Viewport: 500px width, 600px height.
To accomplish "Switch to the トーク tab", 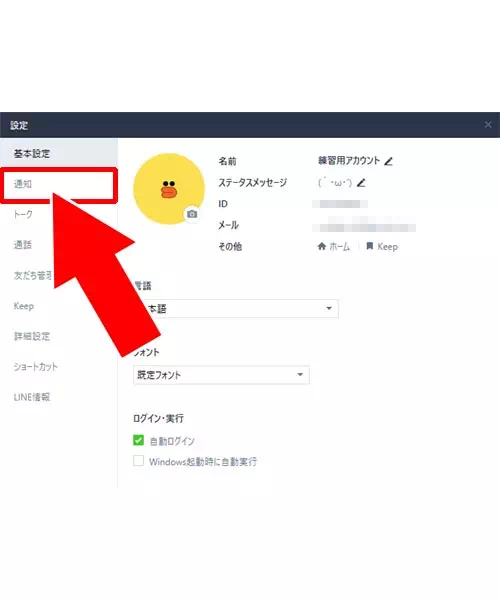I will click(23, 214).
